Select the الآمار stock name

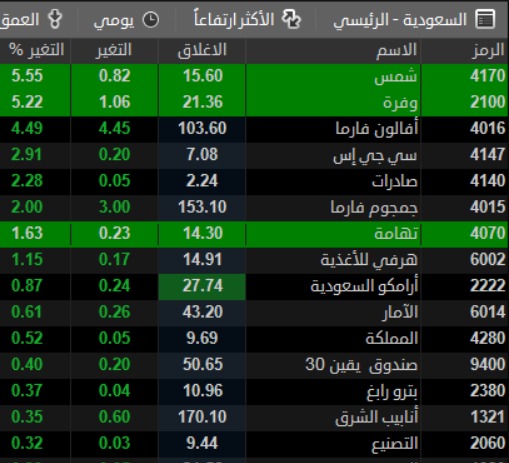click(400, 313)
